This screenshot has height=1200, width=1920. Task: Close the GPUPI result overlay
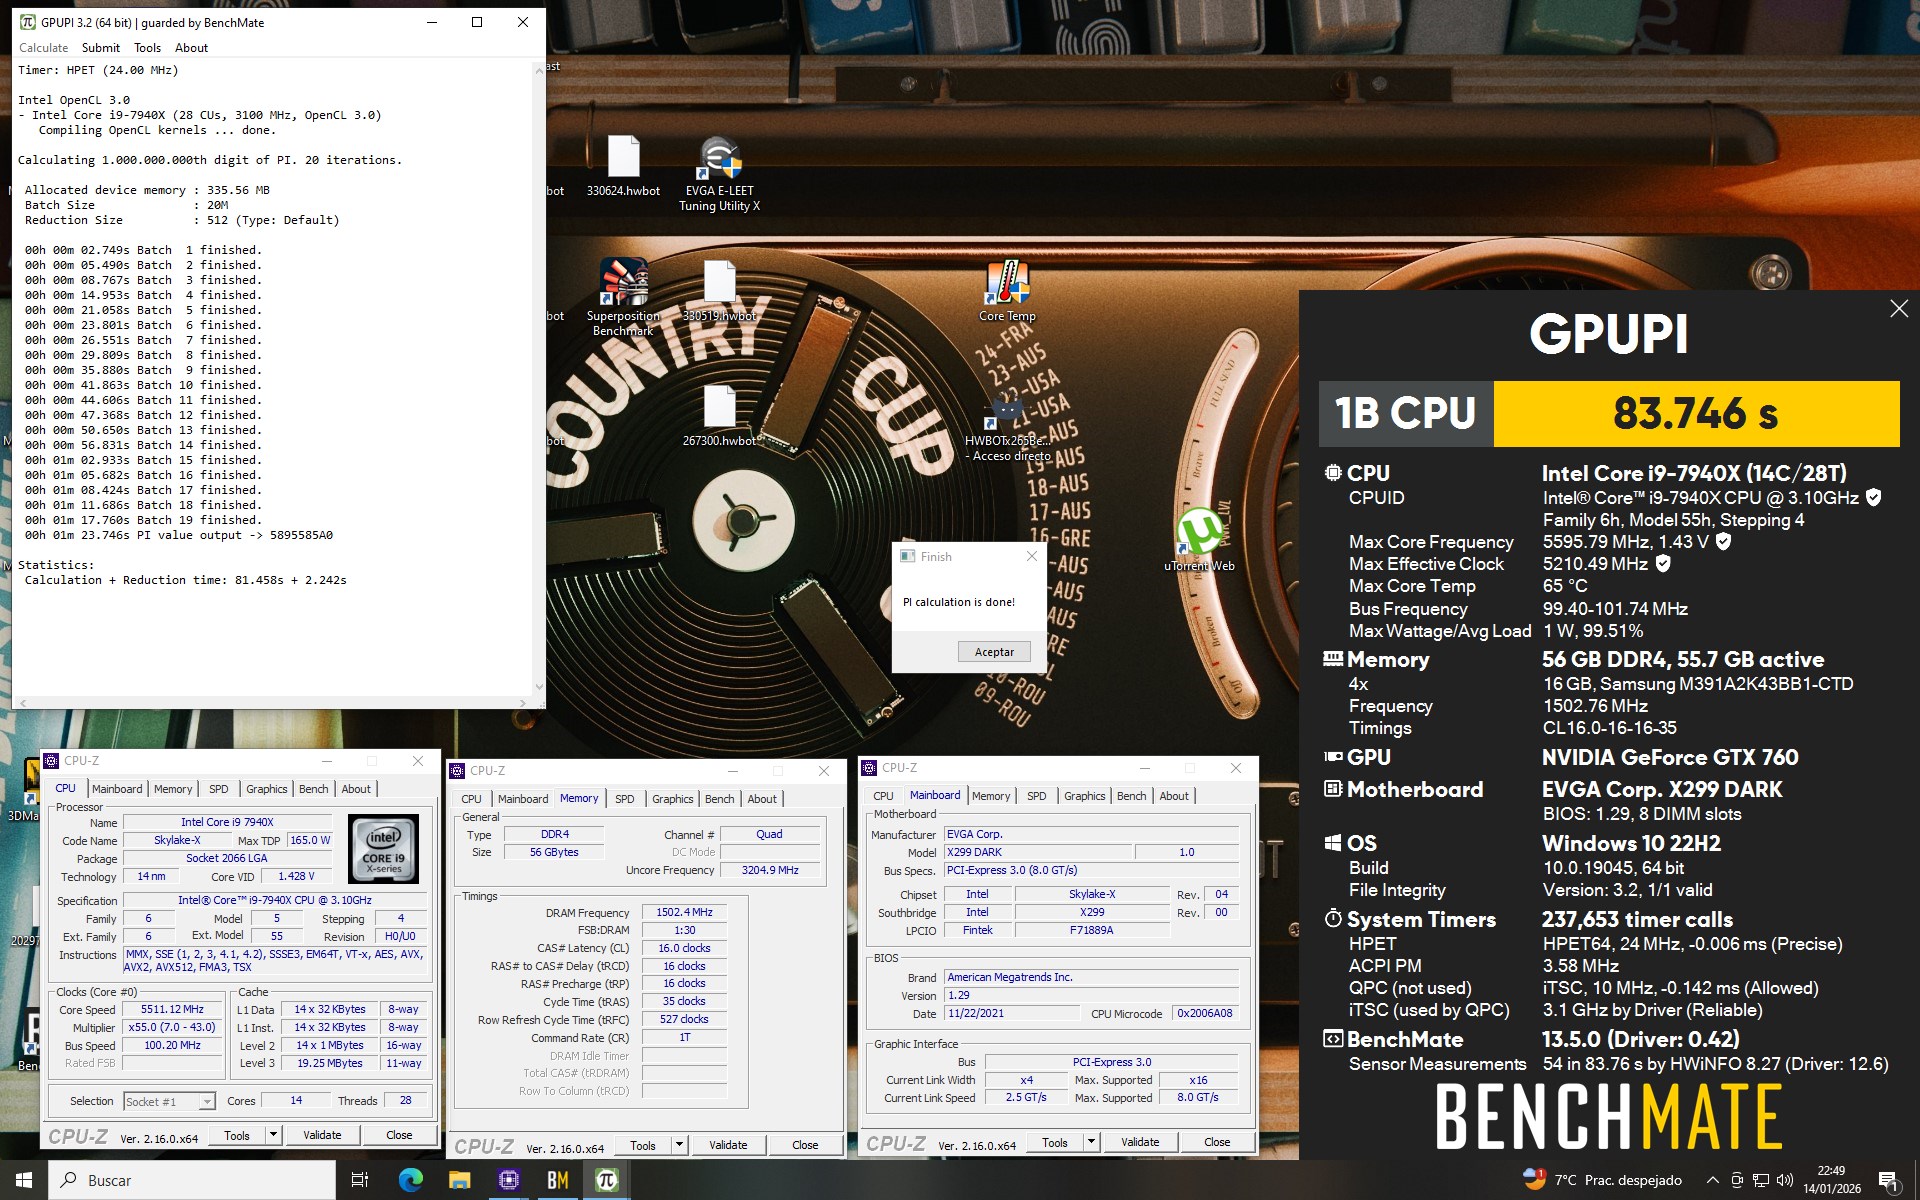tap(1898, 309)
